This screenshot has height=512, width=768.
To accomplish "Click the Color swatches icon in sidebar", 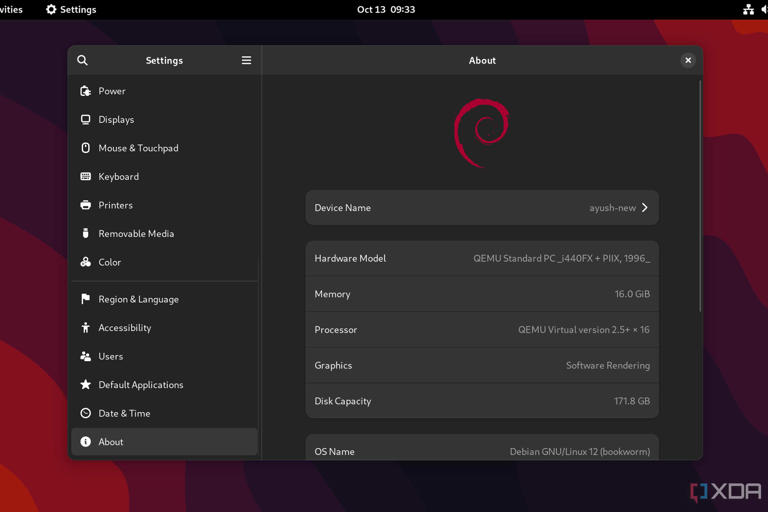I will [x=86, y=262].
